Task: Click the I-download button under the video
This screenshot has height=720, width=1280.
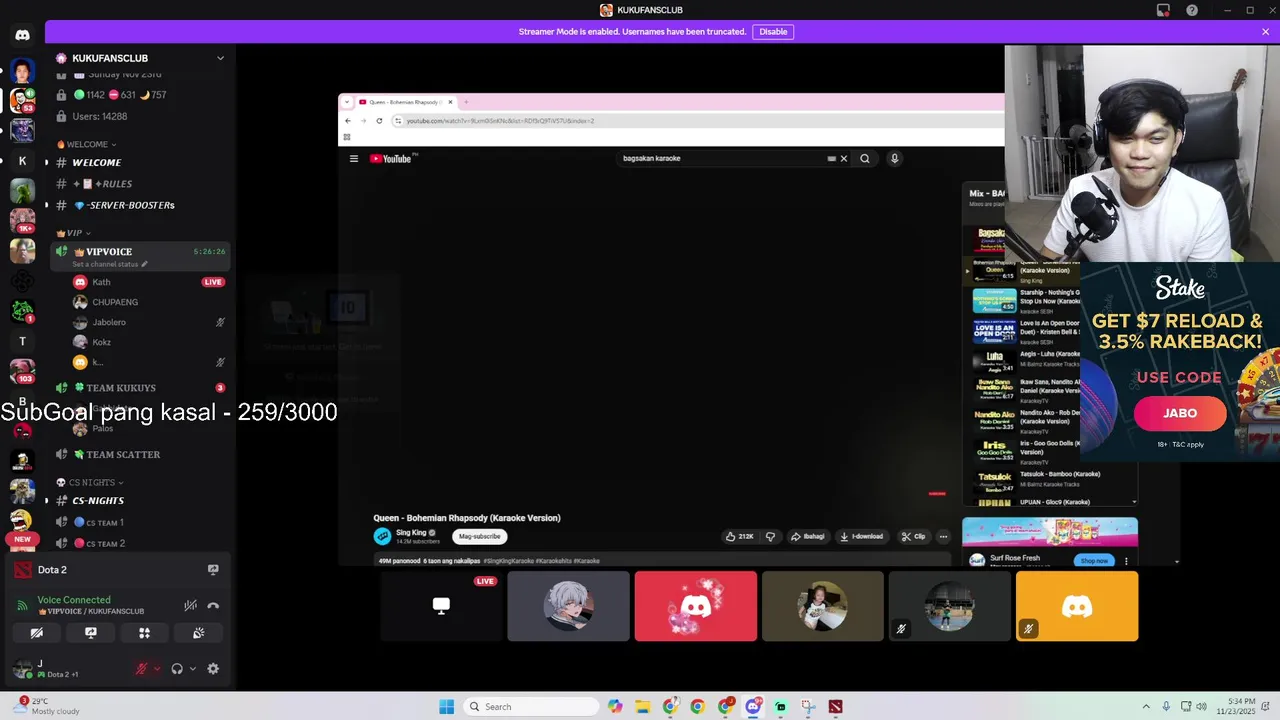Action: 862,536
